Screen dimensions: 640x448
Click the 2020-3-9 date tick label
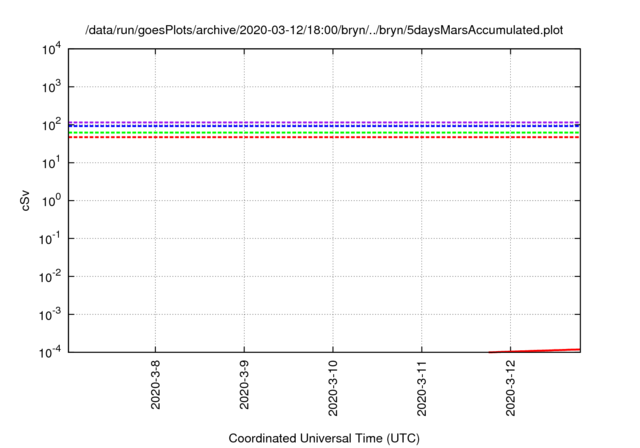click(244, 385)
